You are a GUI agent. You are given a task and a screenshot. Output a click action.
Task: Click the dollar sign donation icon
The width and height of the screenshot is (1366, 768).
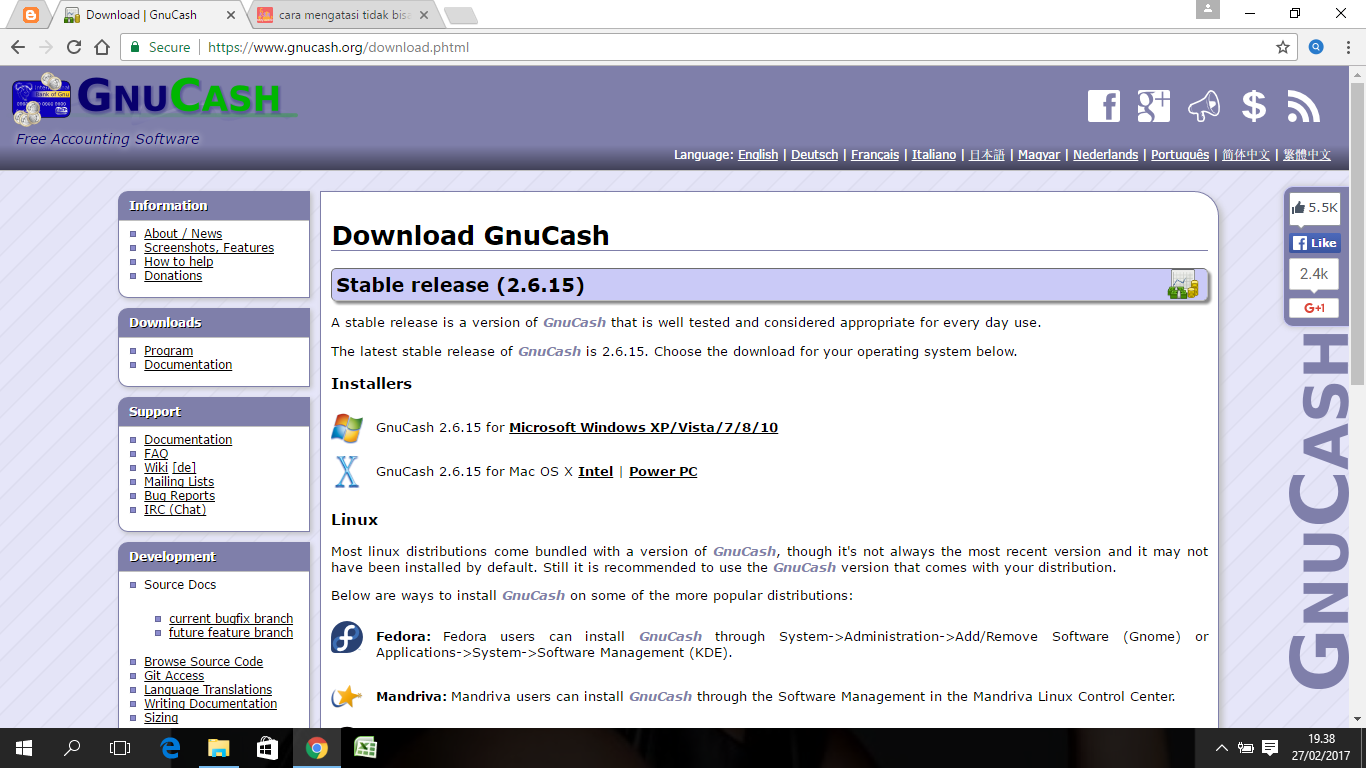(1254, 105)
